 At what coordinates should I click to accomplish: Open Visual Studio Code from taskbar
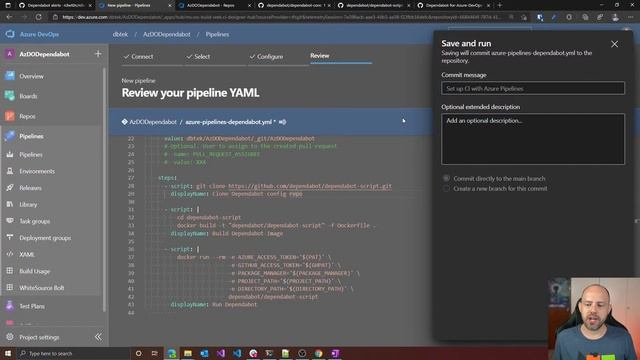237,353
